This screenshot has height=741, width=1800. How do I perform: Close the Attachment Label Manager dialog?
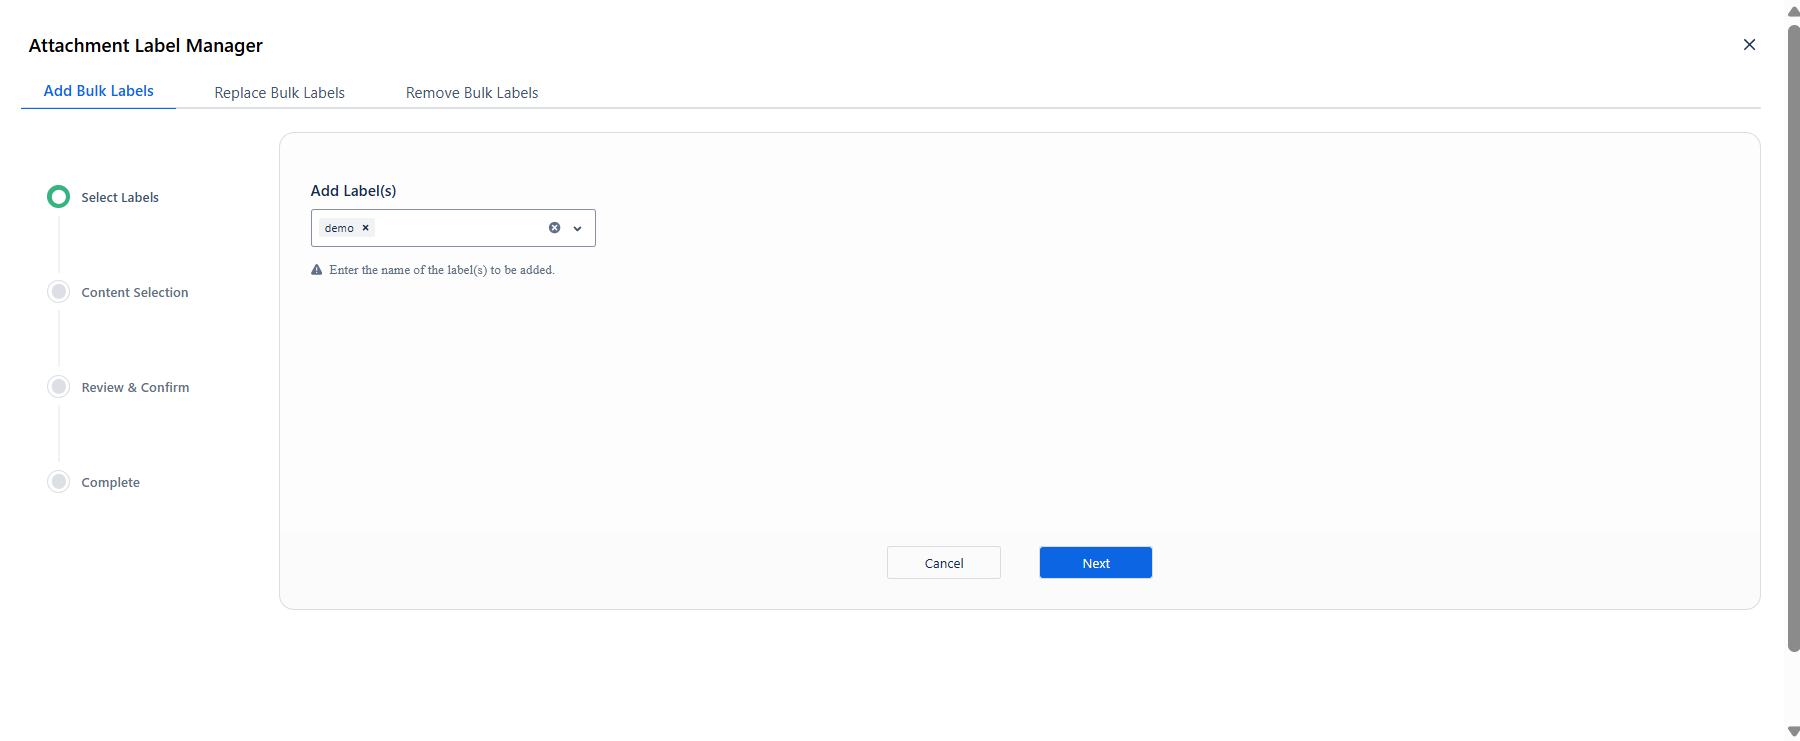tap(1749, 44)
